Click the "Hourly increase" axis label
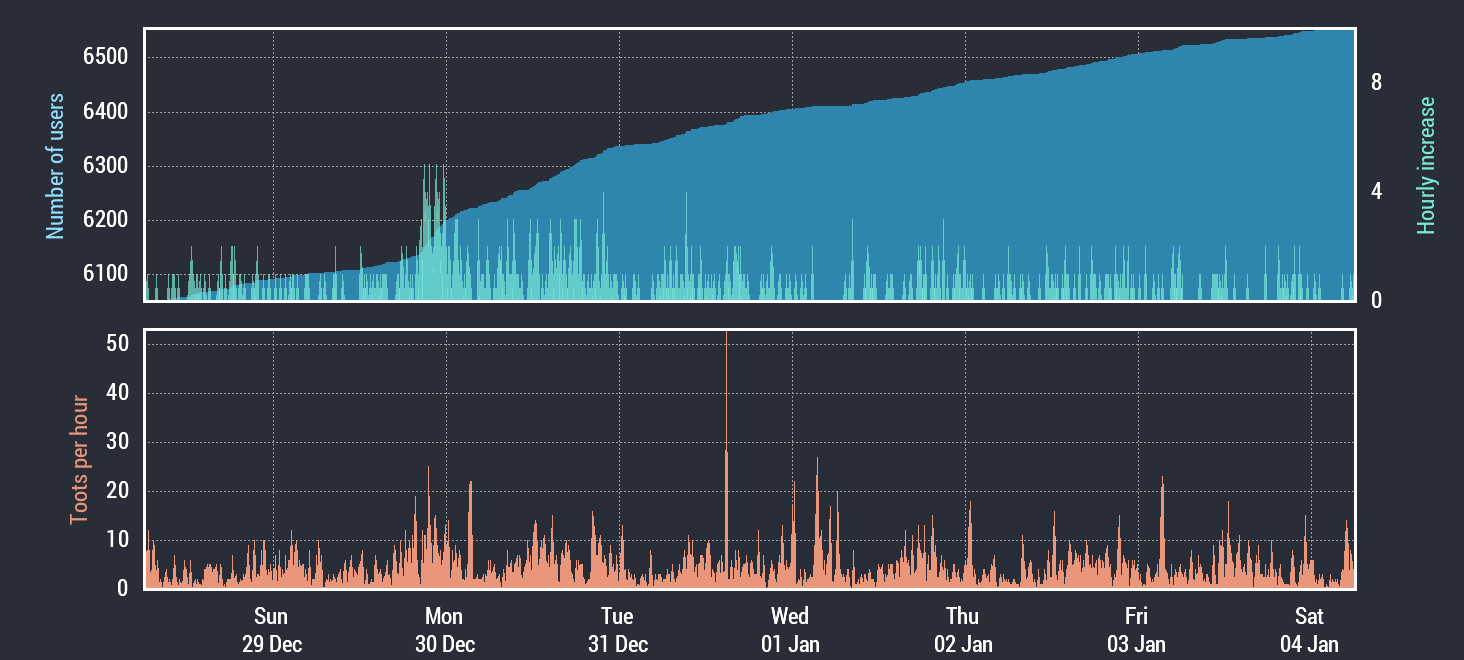The height and width of the screenshot is (660, 1464). pyautogui.click(x=1426, y=166)
